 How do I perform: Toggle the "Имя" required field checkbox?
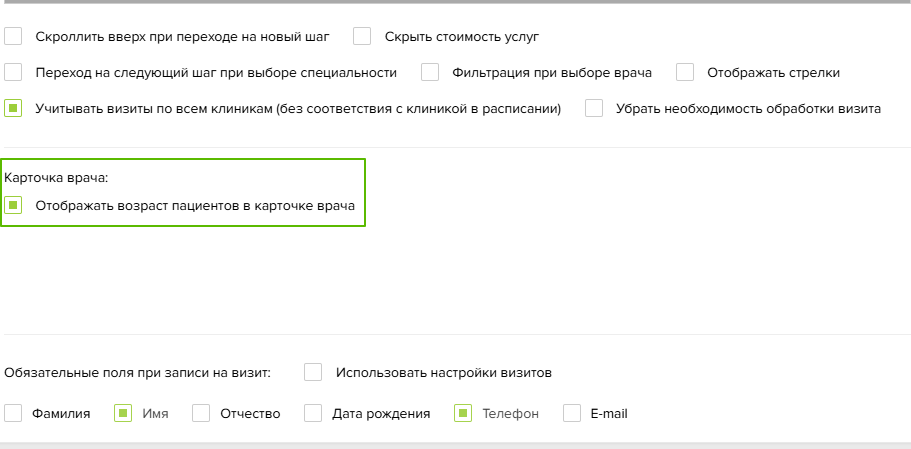pyautogui.click(x=123, y=414)
